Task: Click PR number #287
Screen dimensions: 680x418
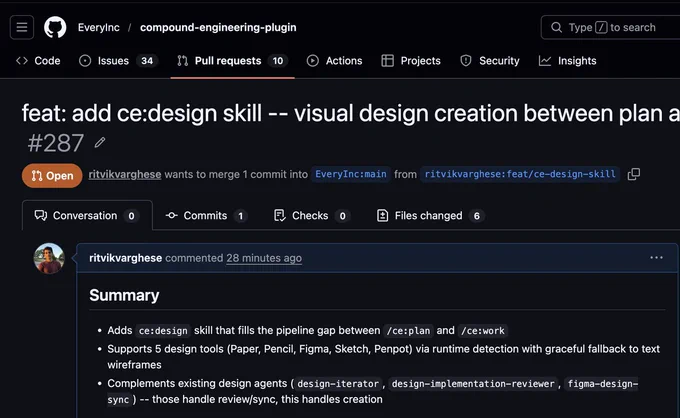Action: click(56, 143)
